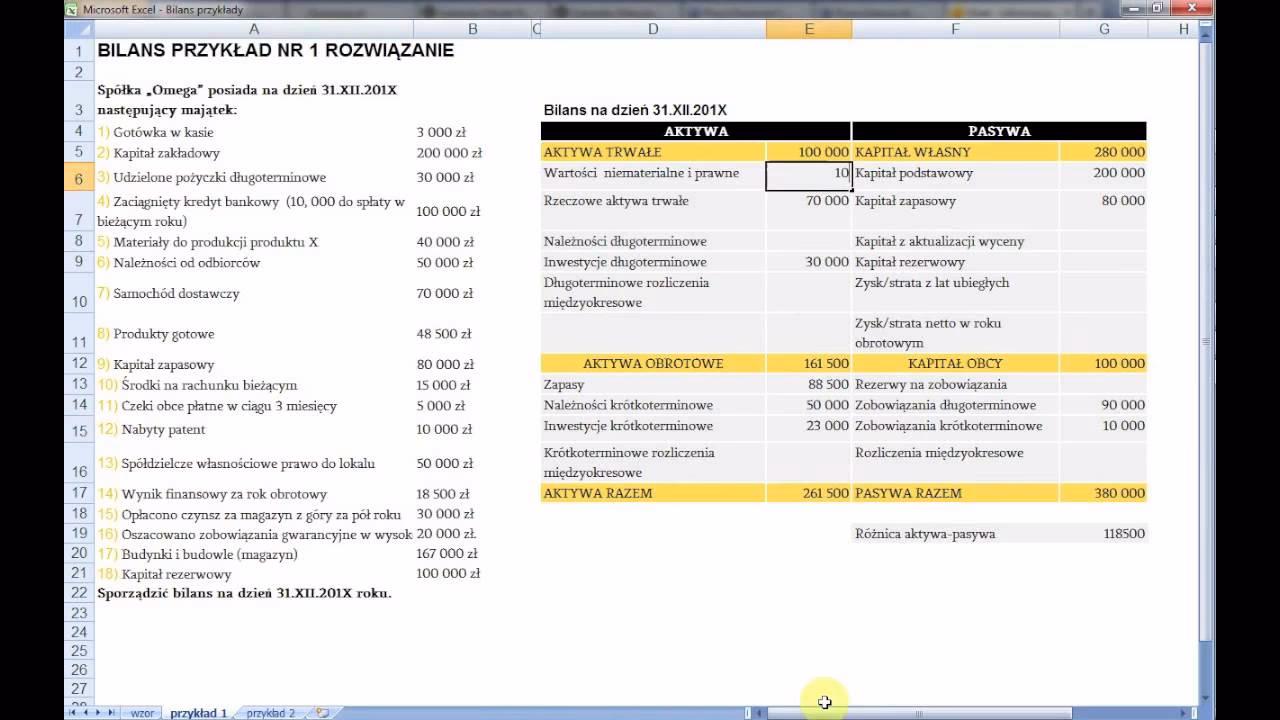Select row 6 by its header

point(78,177)
